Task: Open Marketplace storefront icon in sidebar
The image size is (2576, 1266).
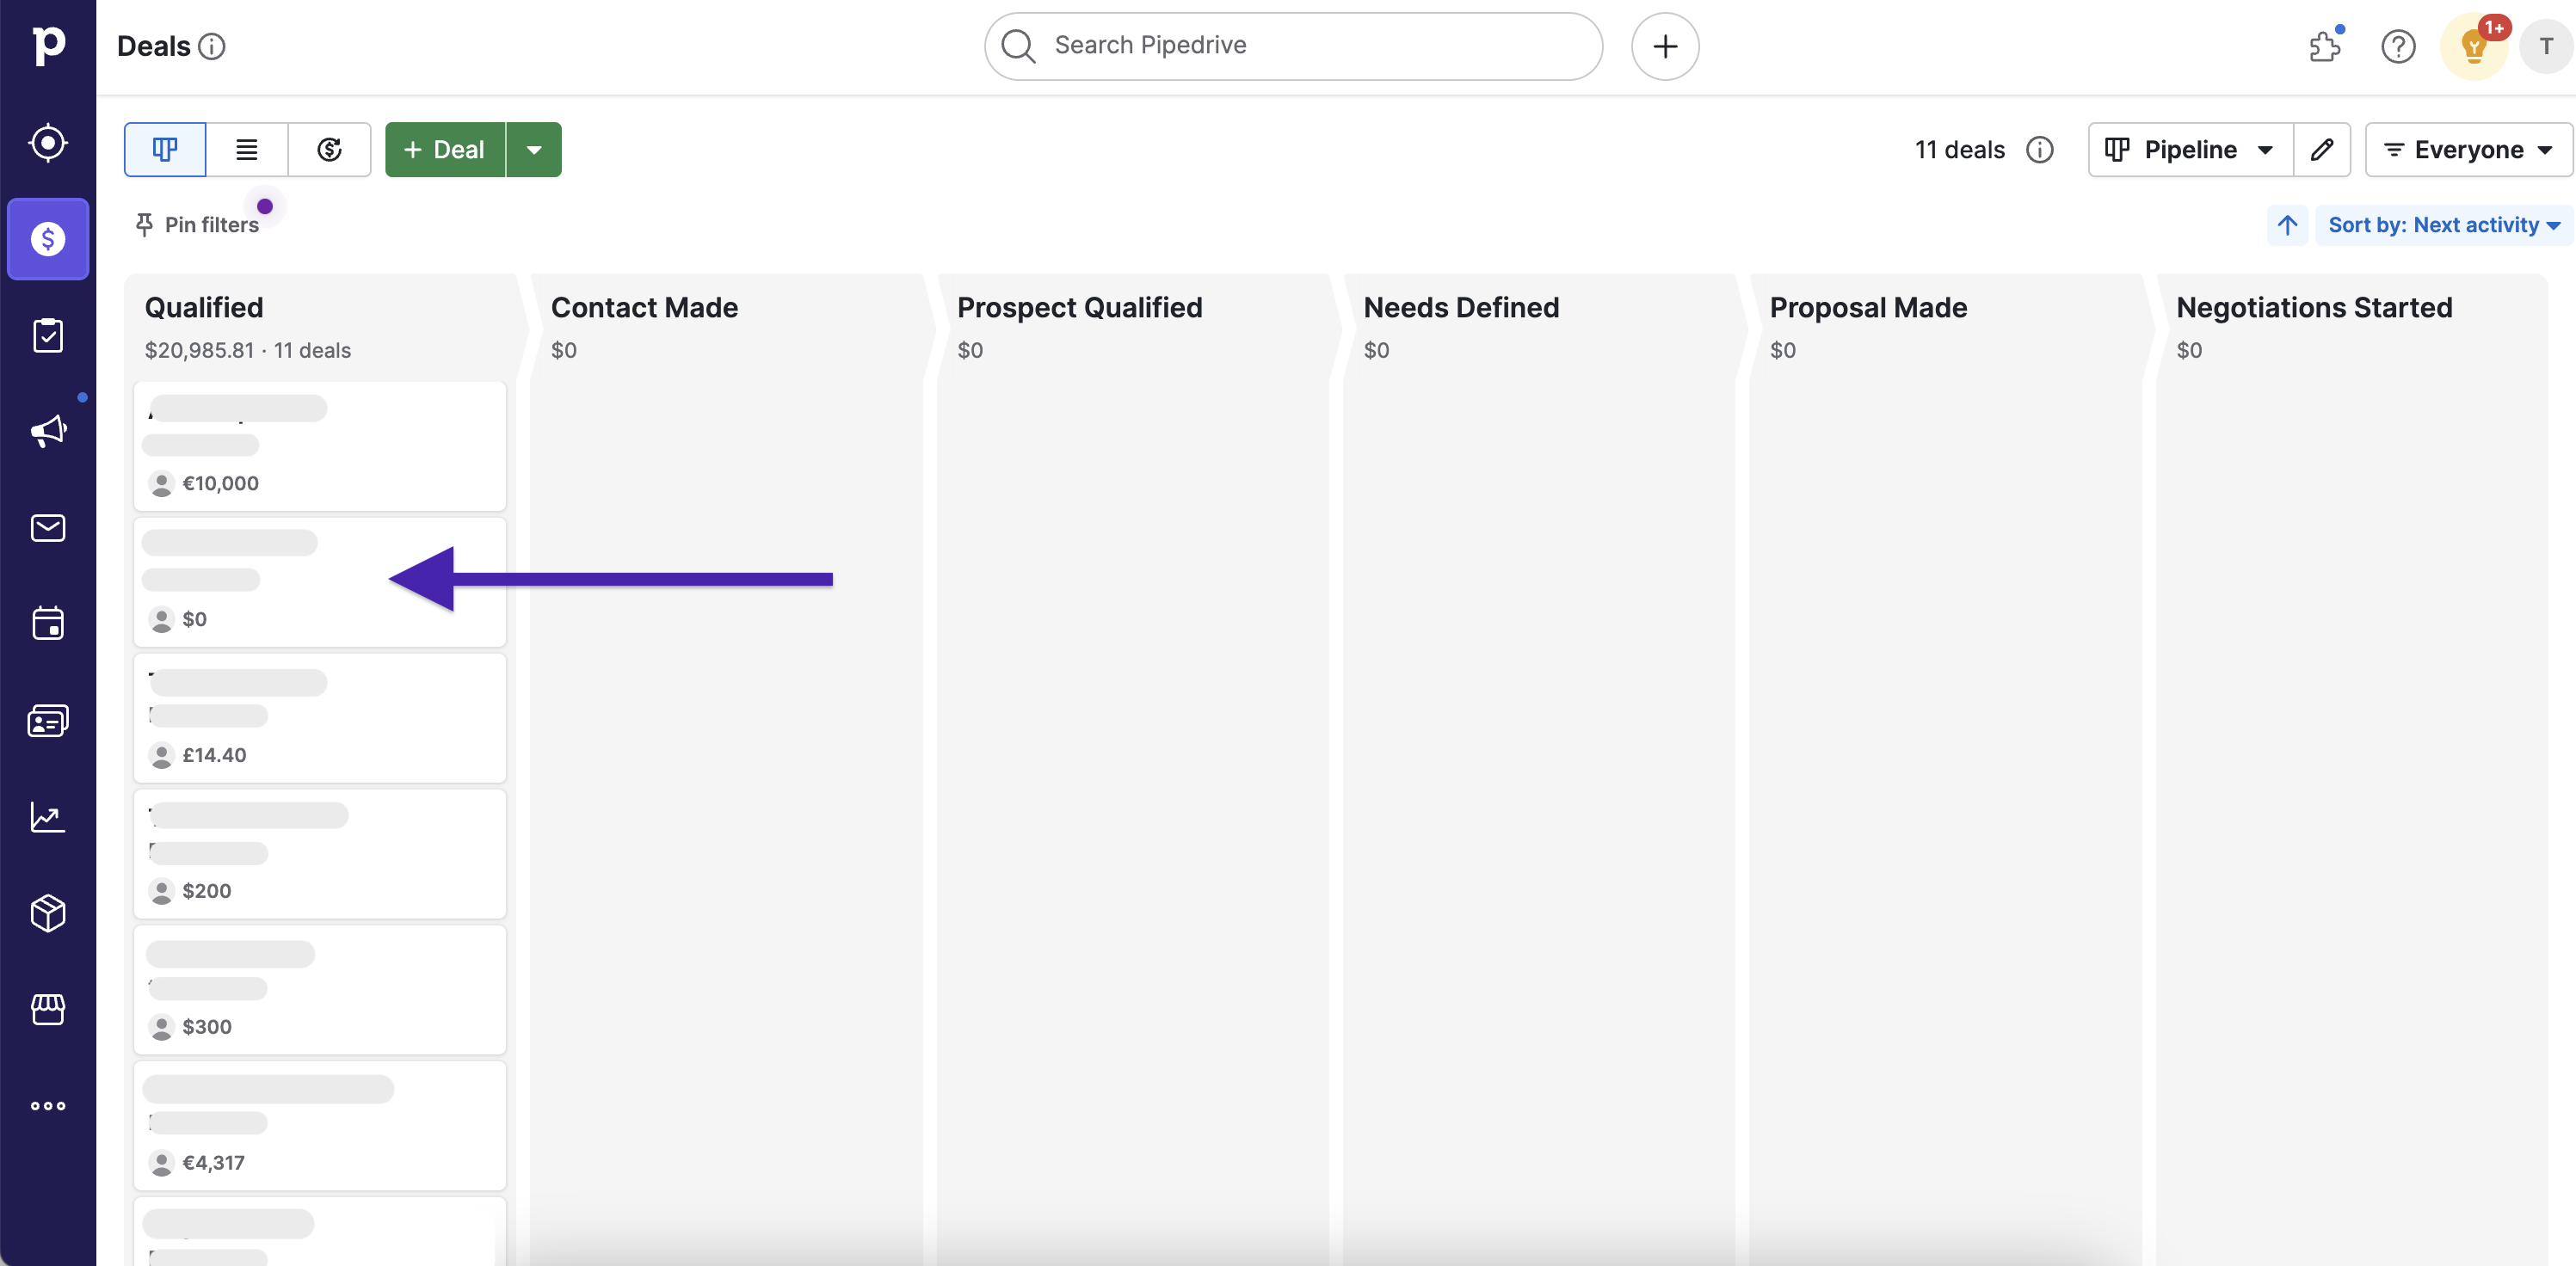Action: point(48,1009)
